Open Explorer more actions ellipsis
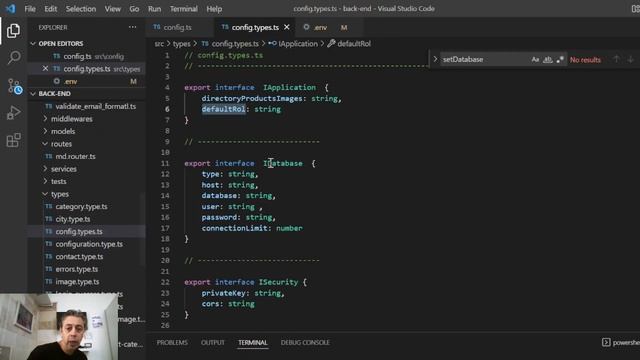 132,27
